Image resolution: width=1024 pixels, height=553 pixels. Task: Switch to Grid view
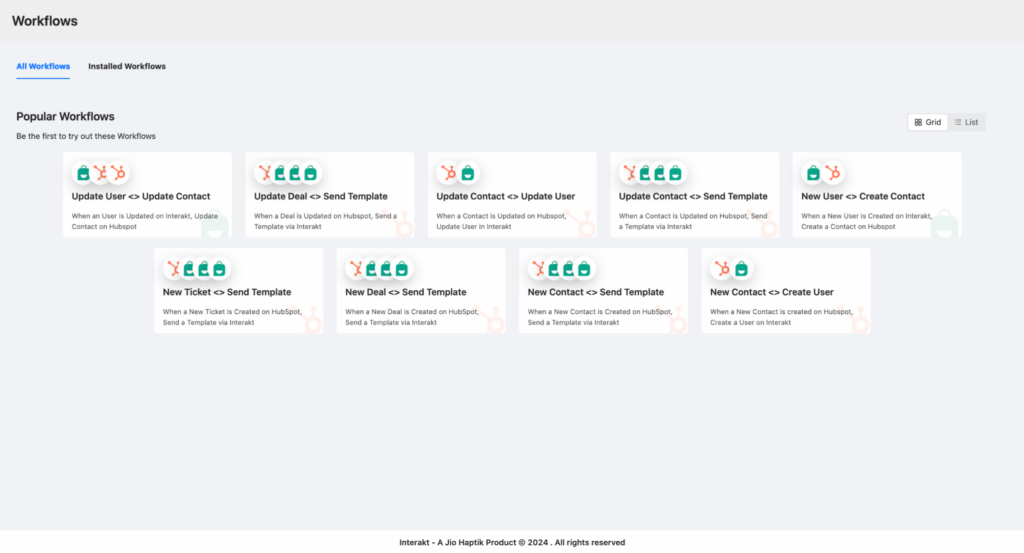click(927, 122)
